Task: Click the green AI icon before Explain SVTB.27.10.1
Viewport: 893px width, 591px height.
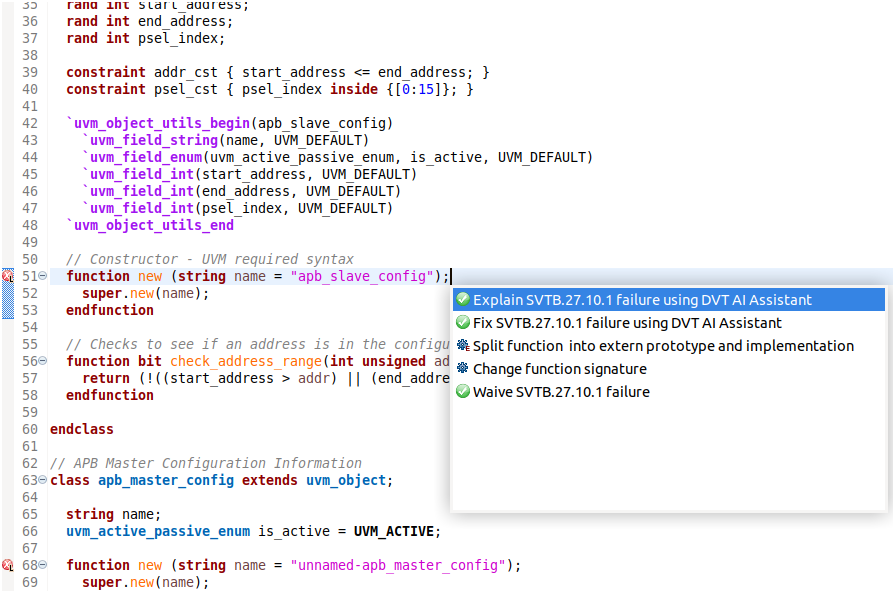Action: (x=463, y=298)
